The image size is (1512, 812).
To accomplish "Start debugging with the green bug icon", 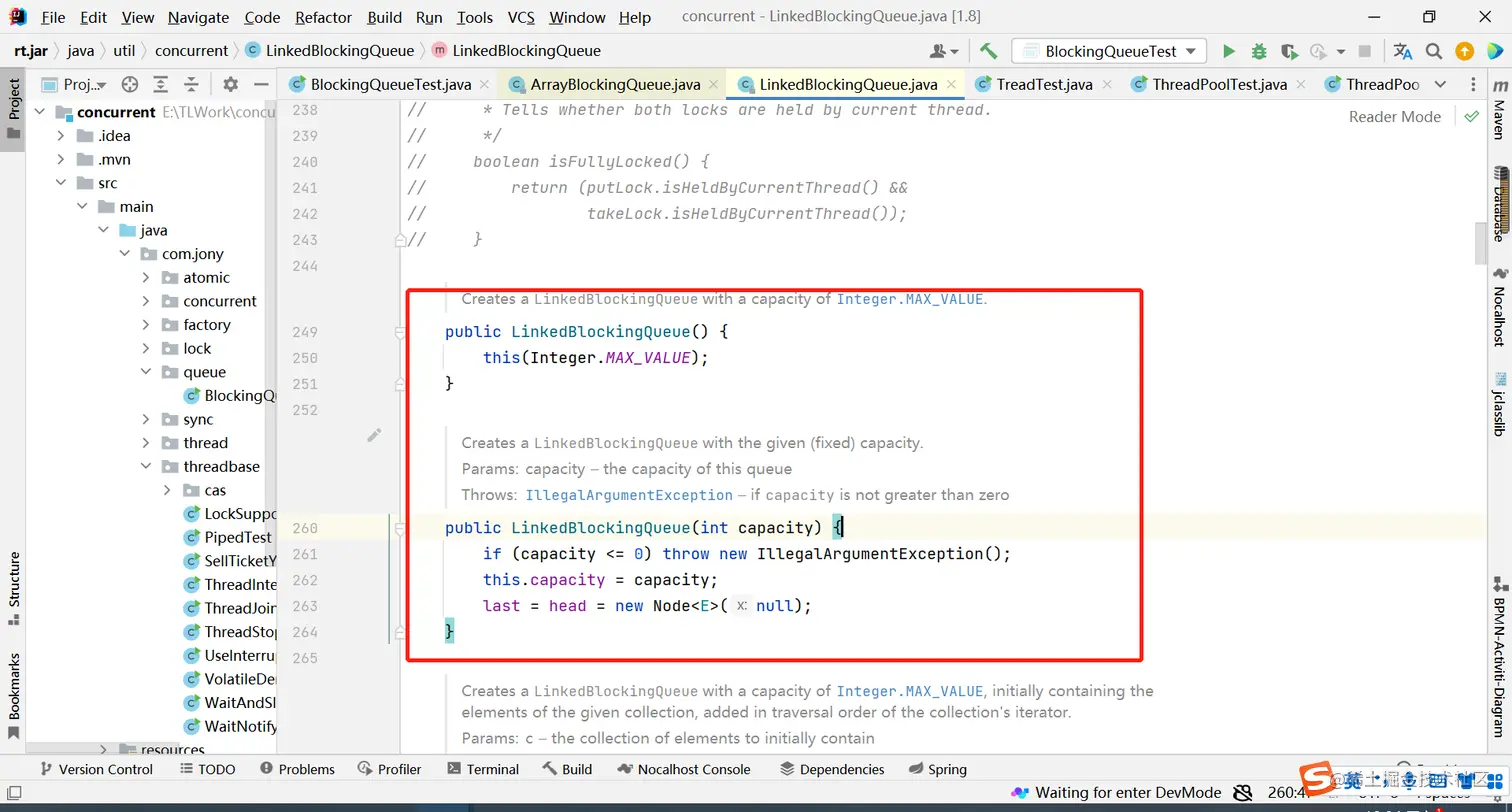I will click(1259, 51).
